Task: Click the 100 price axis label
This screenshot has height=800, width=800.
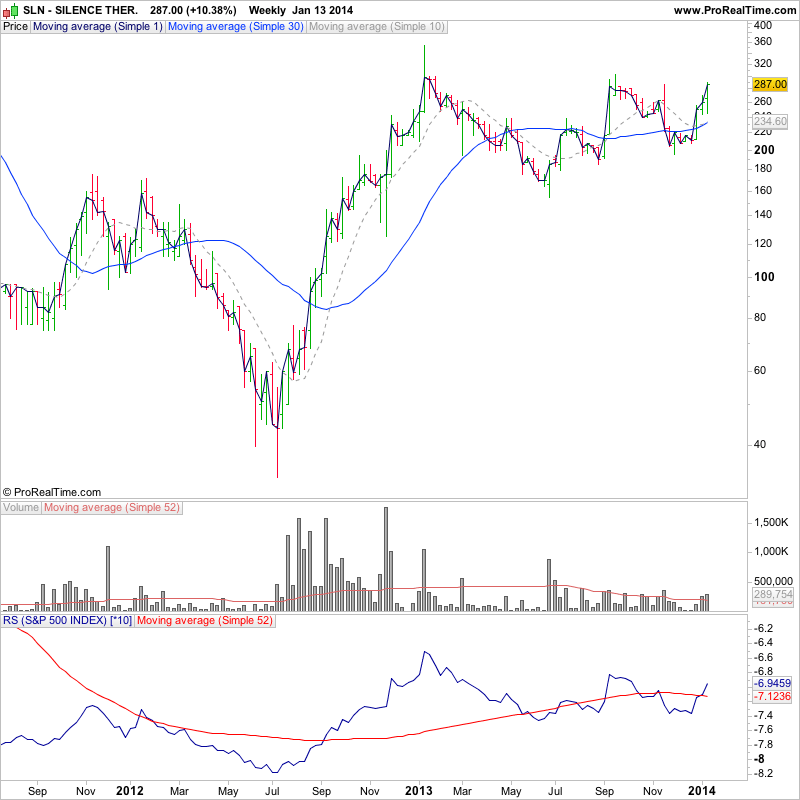Action: click(764, 277)
